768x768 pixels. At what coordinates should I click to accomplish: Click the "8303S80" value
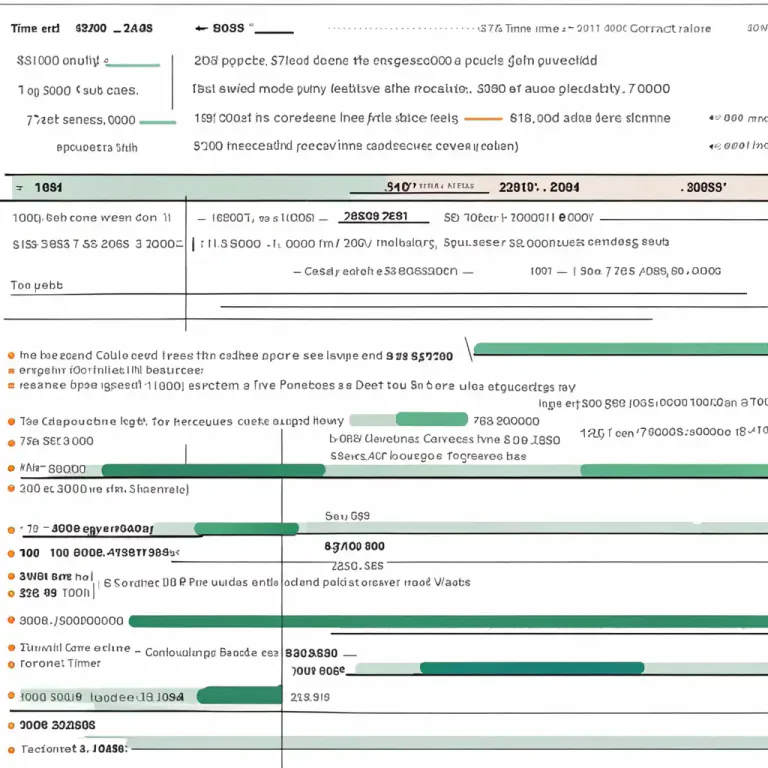pos(312,653)
